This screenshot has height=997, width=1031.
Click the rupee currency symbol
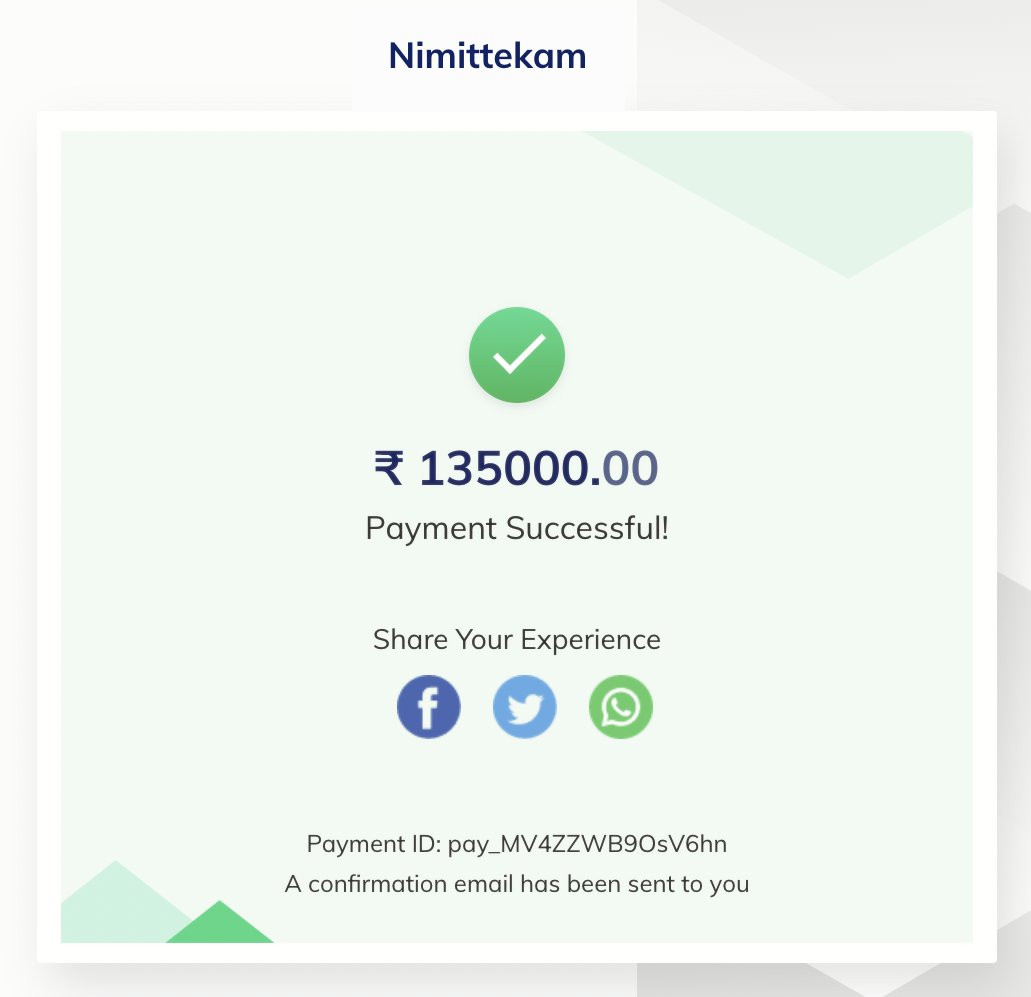pyautogui.click(x=388, y=468)
